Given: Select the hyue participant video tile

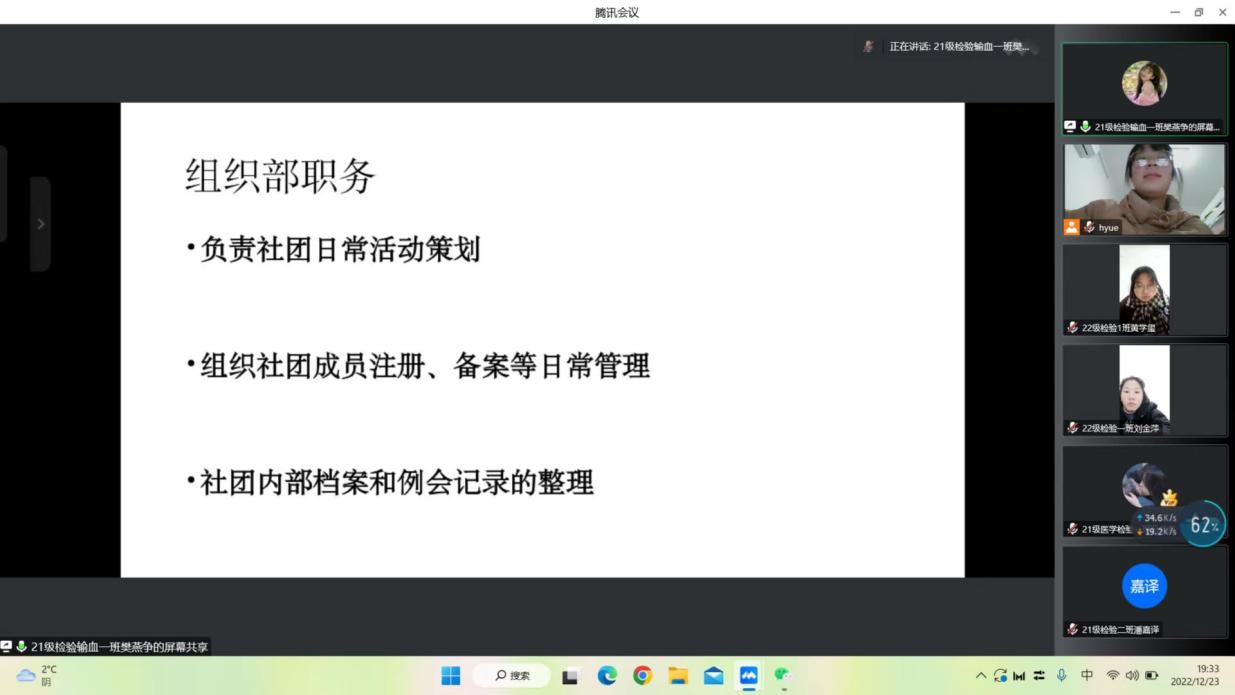Looking at the screenshot, I should point(1144,189).
